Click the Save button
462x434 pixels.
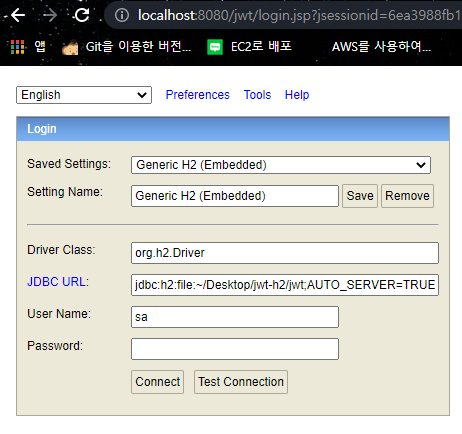pyautogui.click(x=360, y=196)
